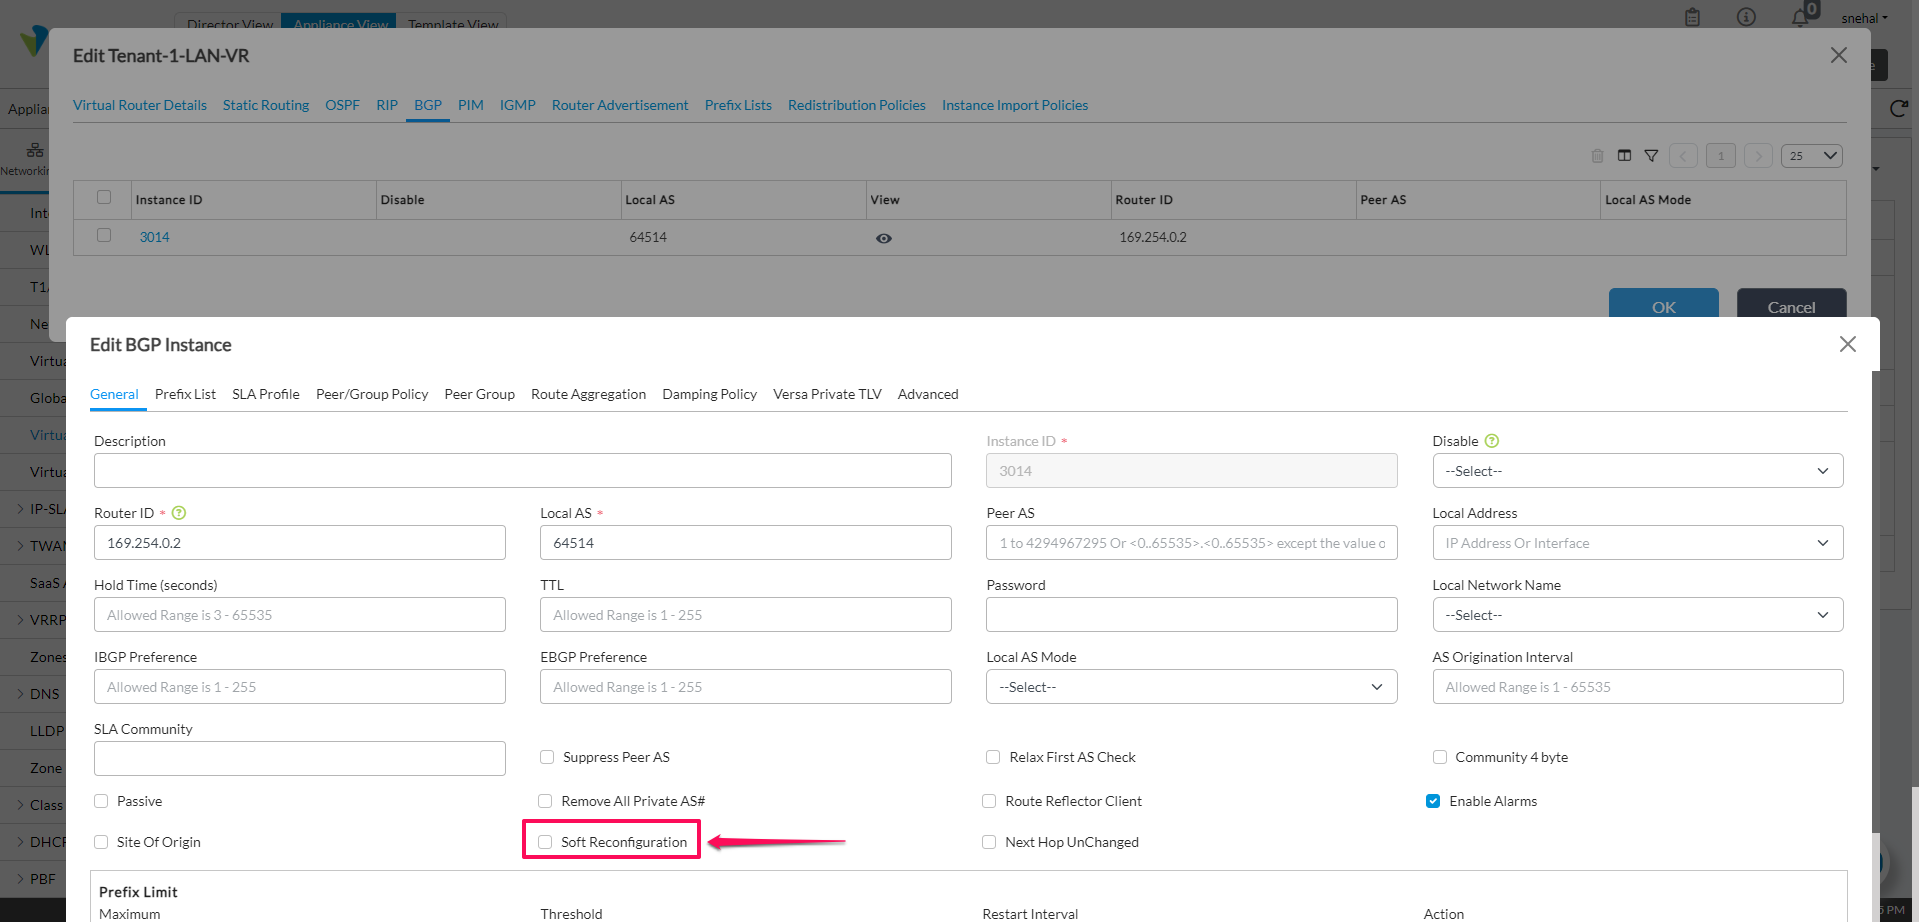Switch to Static Routing tab
1919x922 pixels.
266,105
